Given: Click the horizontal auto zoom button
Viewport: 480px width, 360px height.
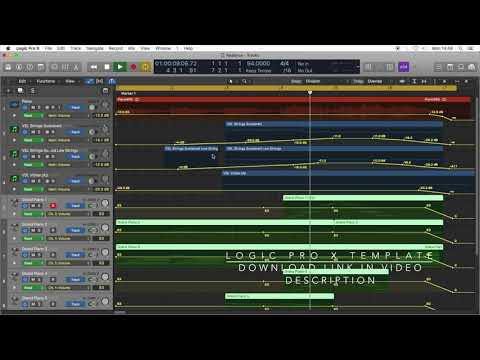Looking at the screenshot, I should 424,81.
